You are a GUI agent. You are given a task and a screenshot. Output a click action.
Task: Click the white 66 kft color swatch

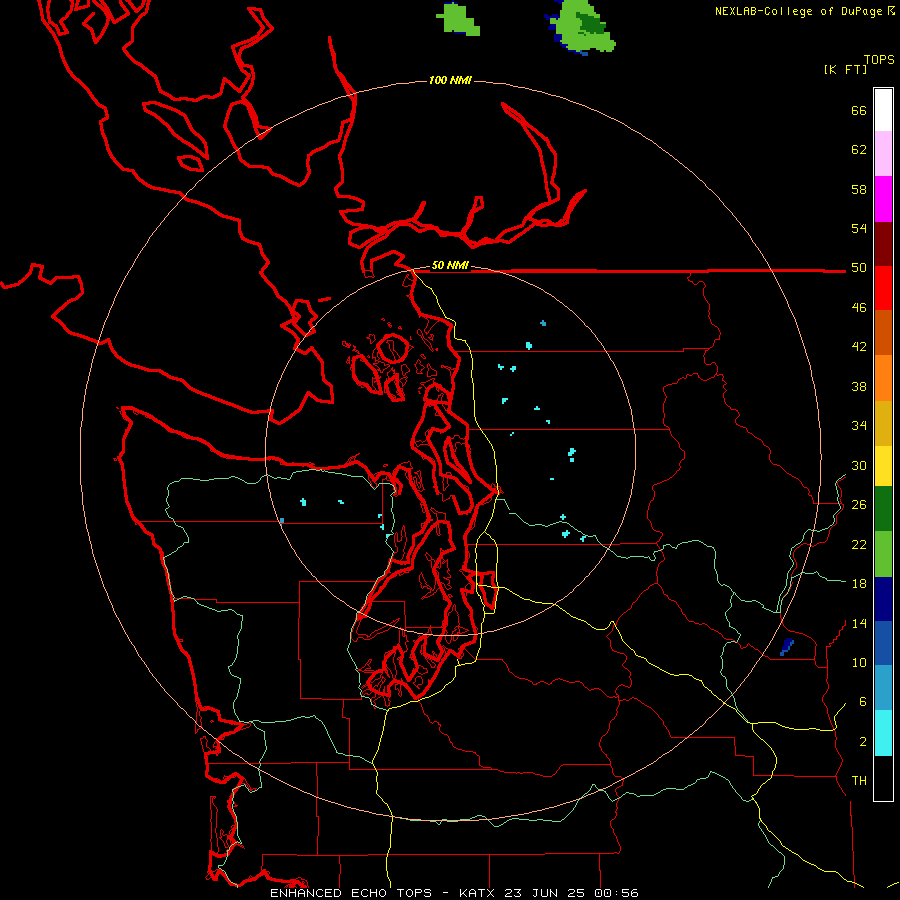883,110
